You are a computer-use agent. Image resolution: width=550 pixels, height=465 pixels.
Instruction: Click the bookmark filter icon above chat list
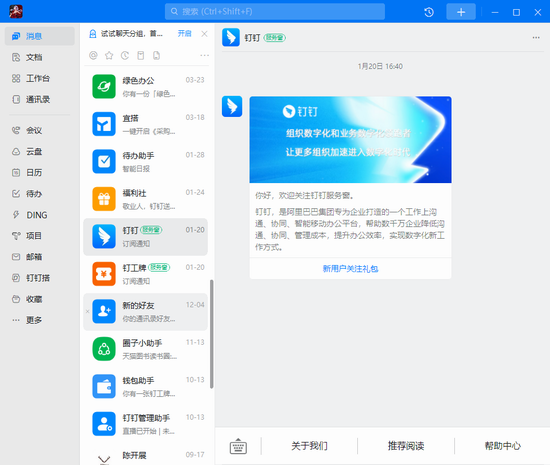[141, 55]
